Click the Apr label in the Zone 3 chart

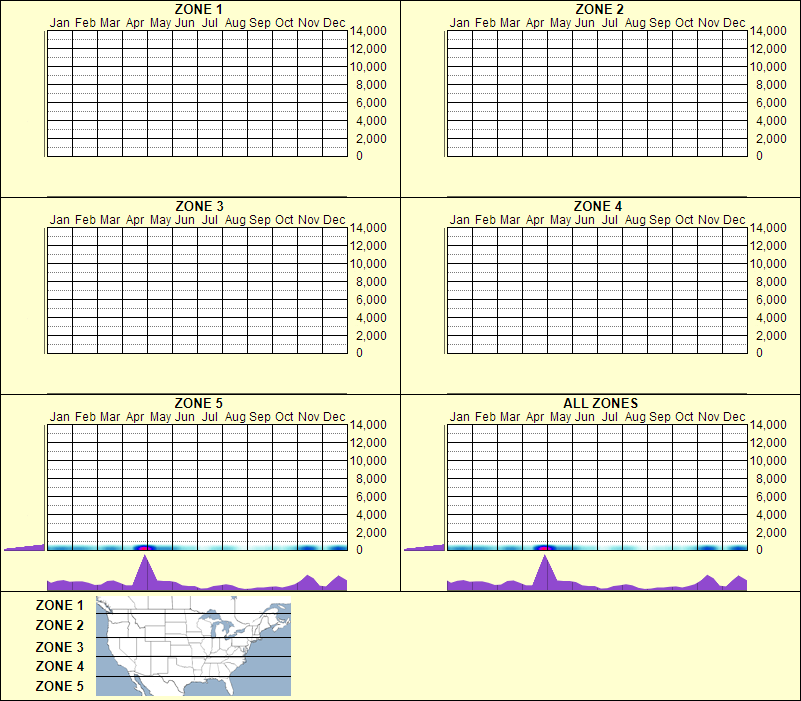pos(135,220)
